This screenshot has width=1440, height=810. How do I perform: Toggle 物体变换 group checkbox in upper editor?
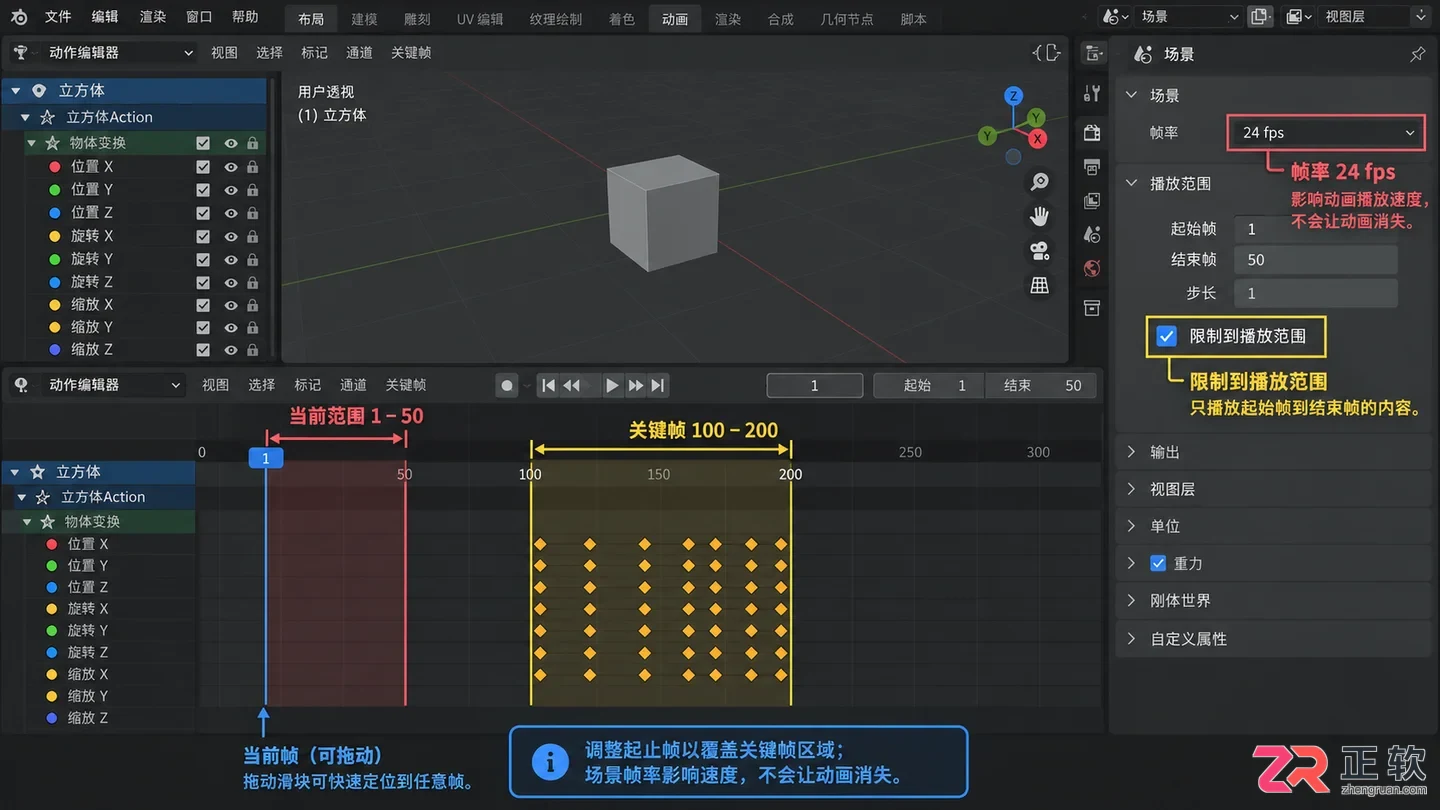(x=203, y=143)
